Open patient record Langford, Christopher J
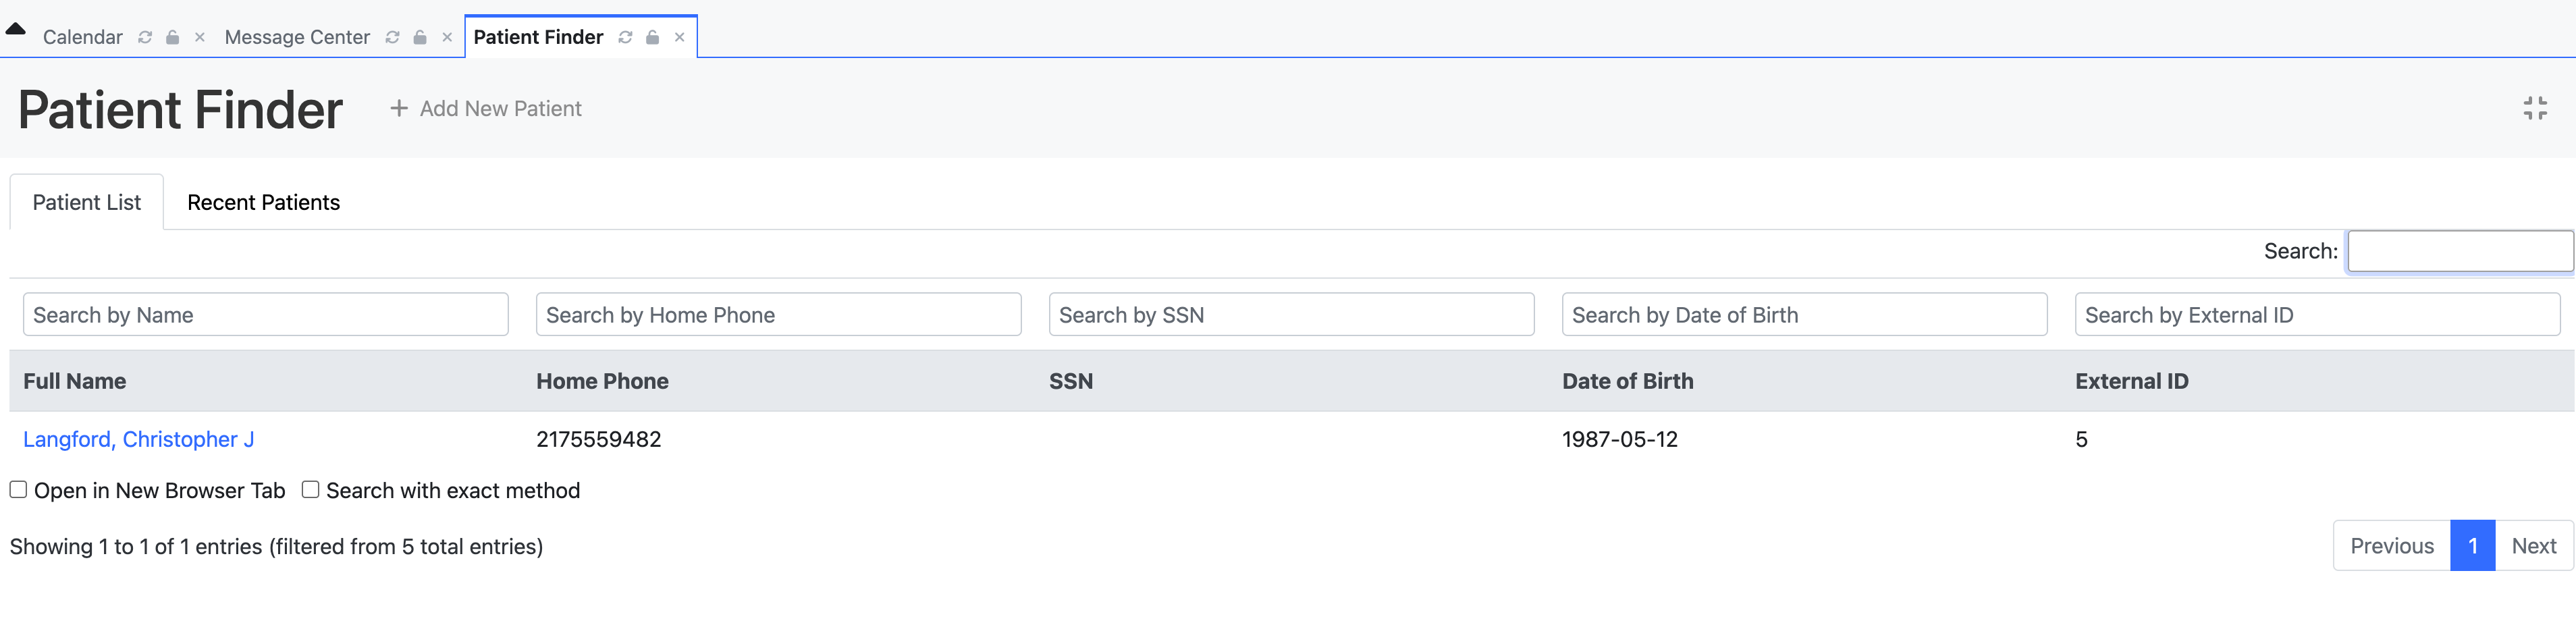 [x=139, y=439]
